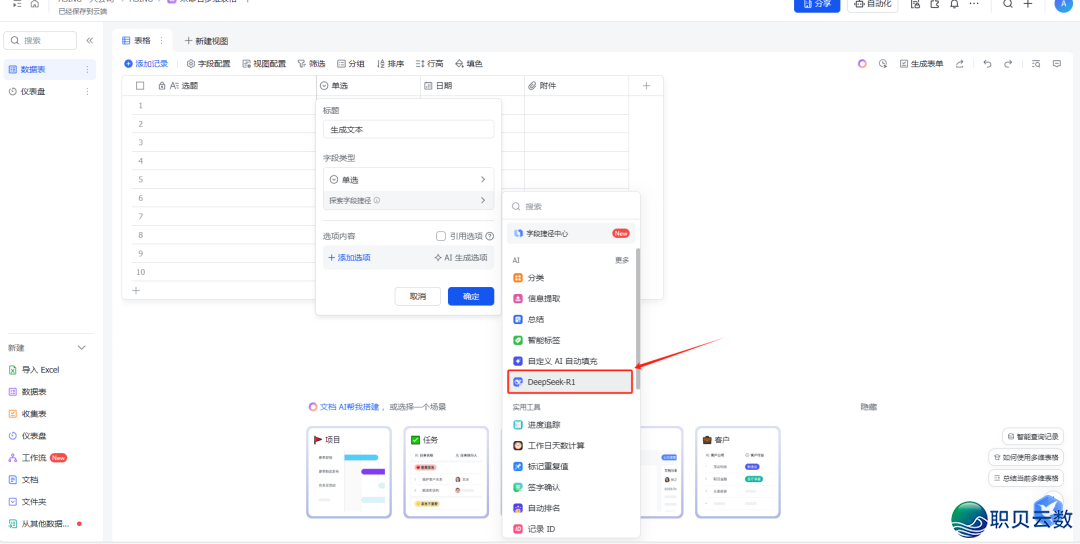This screenshot has width=1080, height=544.
Task: Click the blue 确定 confirm button
Action: click(471, 296)
